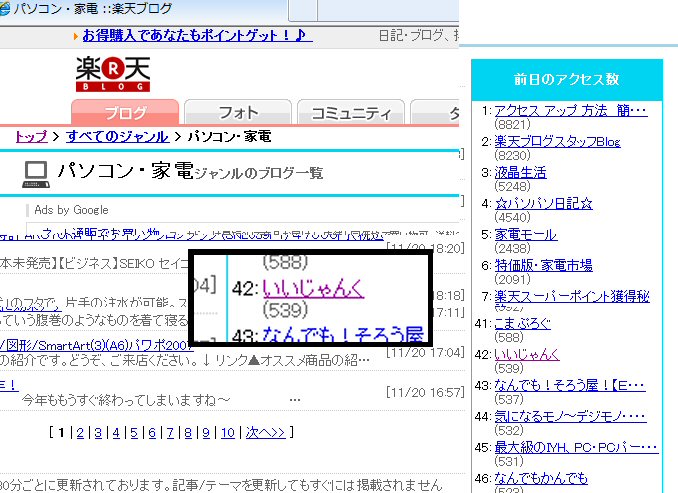Viewport: 678px width, 493px height.
Task: Click the Ads by Google label
Action: click(71, 210)
